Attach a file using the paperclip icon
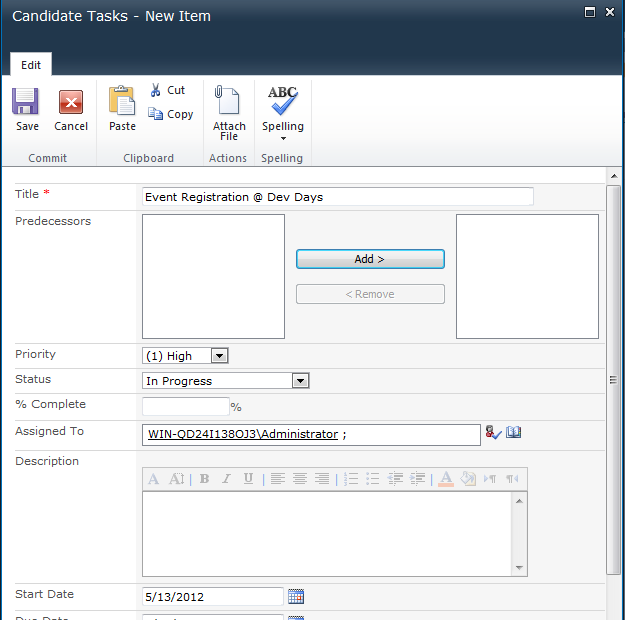 [227, 100]
